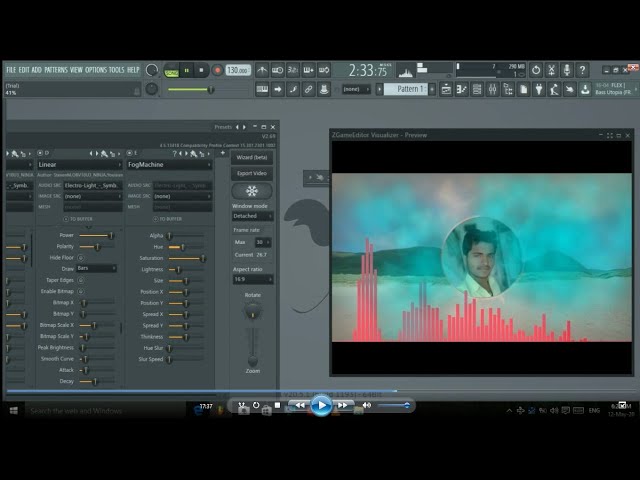Open the audio editor scissors icon
The height and width of the screenshot is (480, 640).
551,70
